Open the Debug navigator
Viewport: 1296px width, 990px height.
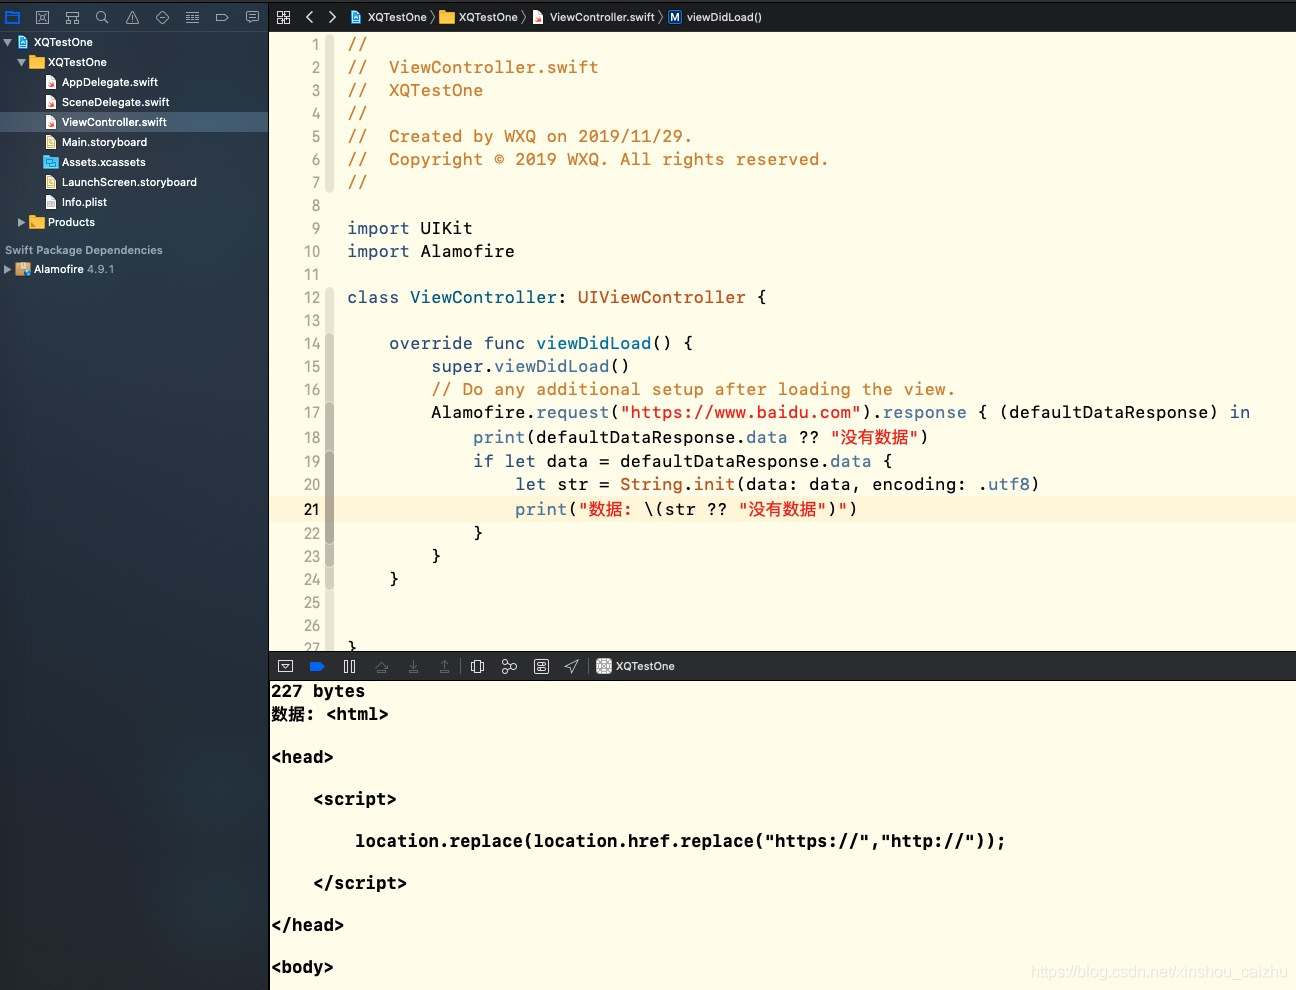coord(192,17)
